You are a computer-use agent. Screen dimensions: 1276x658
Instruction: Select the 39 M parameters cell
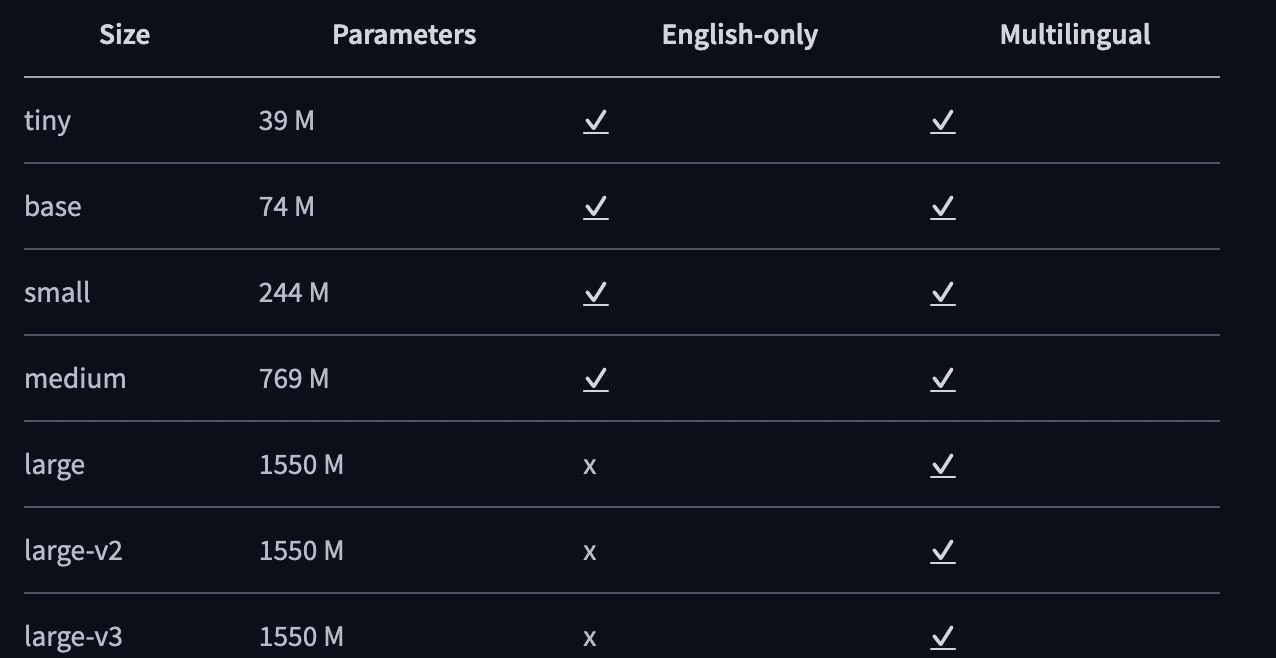click(x=287, y=121)
